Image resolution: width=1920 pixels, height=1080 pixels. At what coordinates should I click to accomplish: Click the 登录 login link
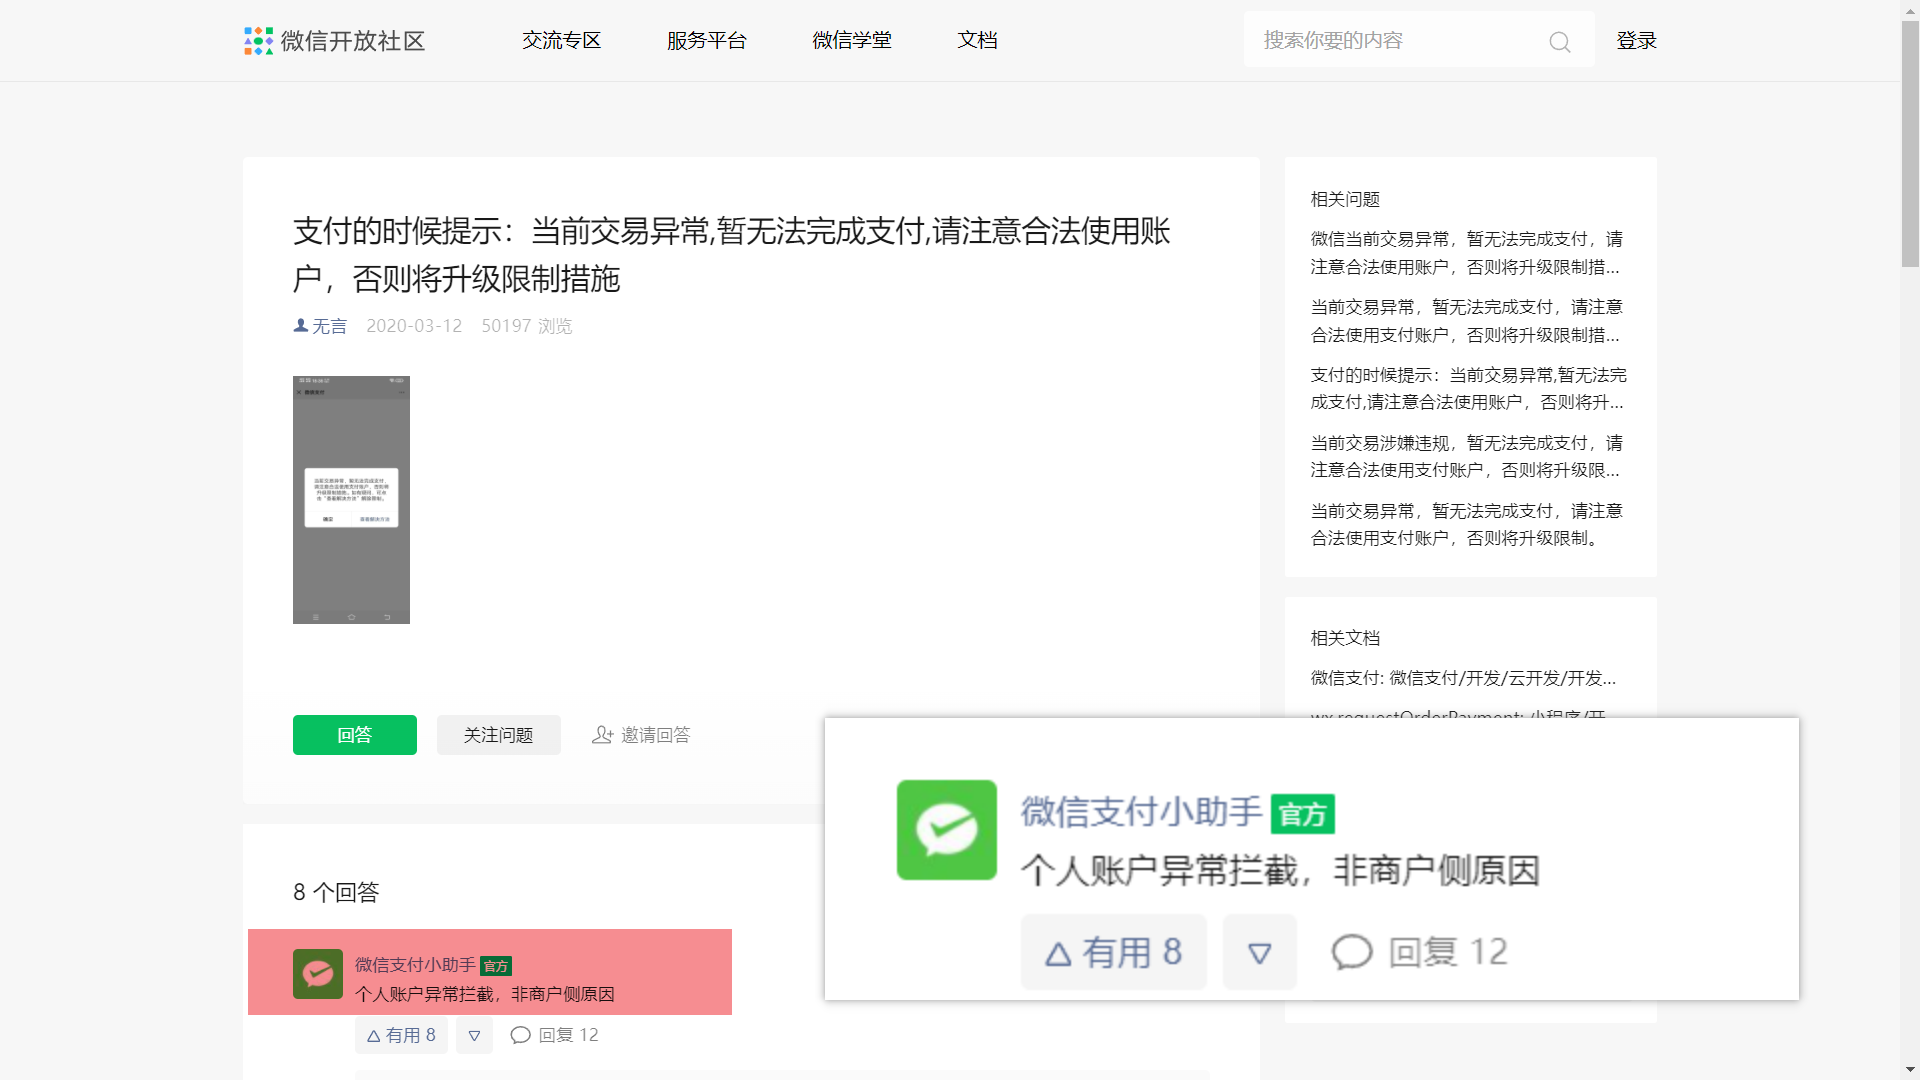[1636, 41]
